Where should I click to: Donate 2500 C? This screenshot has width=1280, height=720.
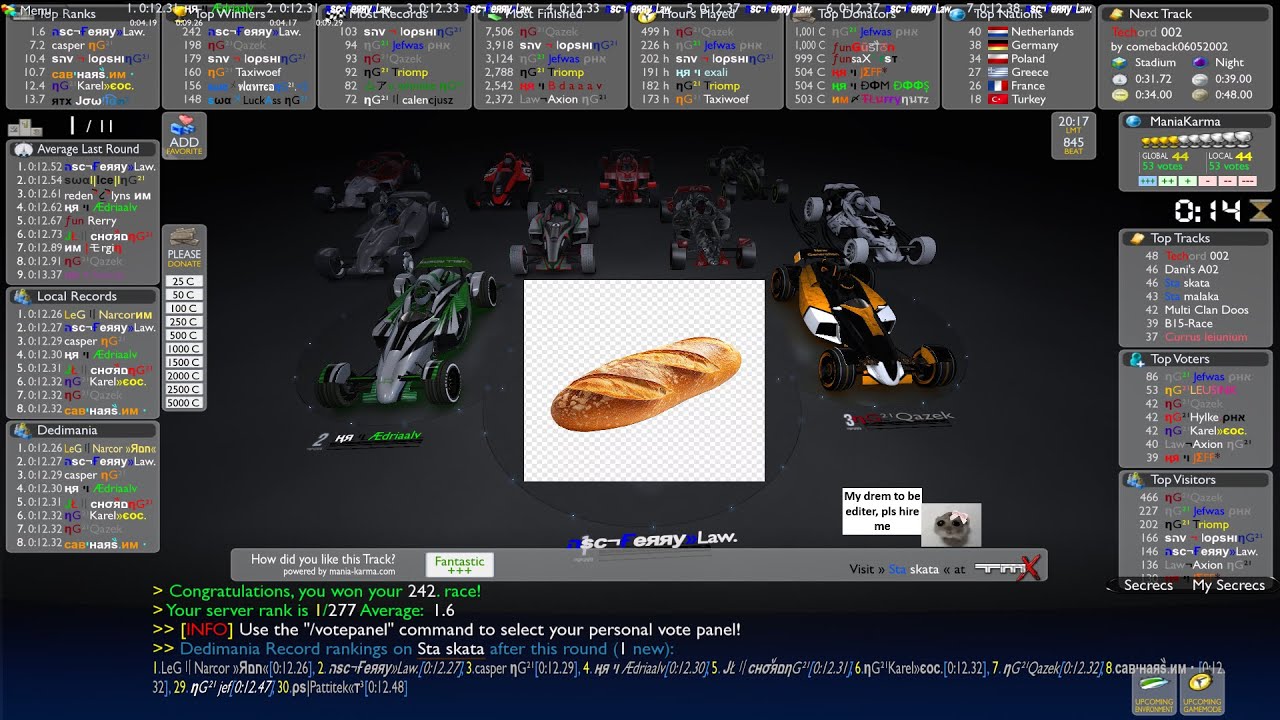[184, 390]
